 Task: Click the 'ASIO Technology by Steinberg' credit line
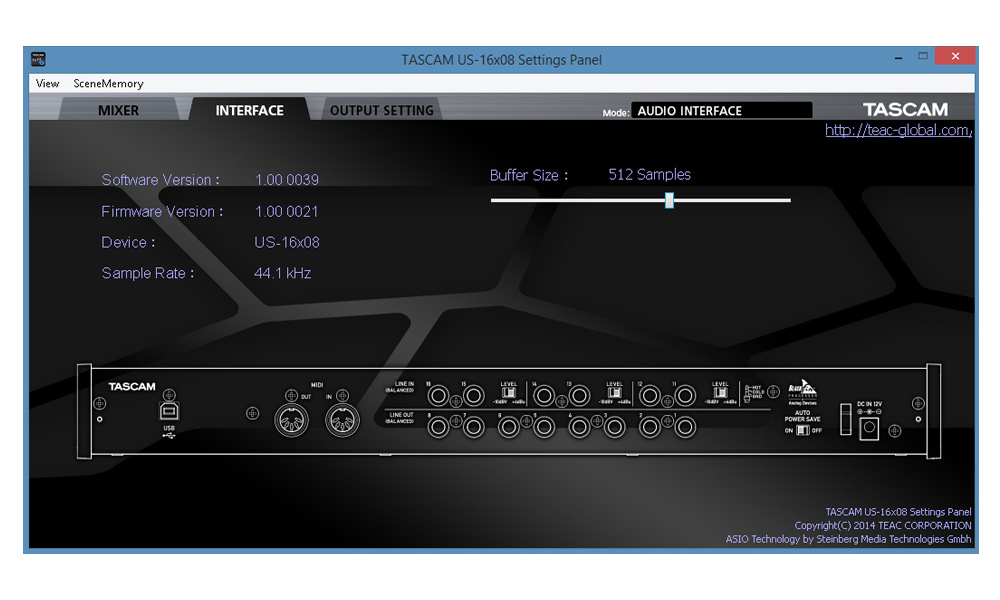(x=848, y=539)
